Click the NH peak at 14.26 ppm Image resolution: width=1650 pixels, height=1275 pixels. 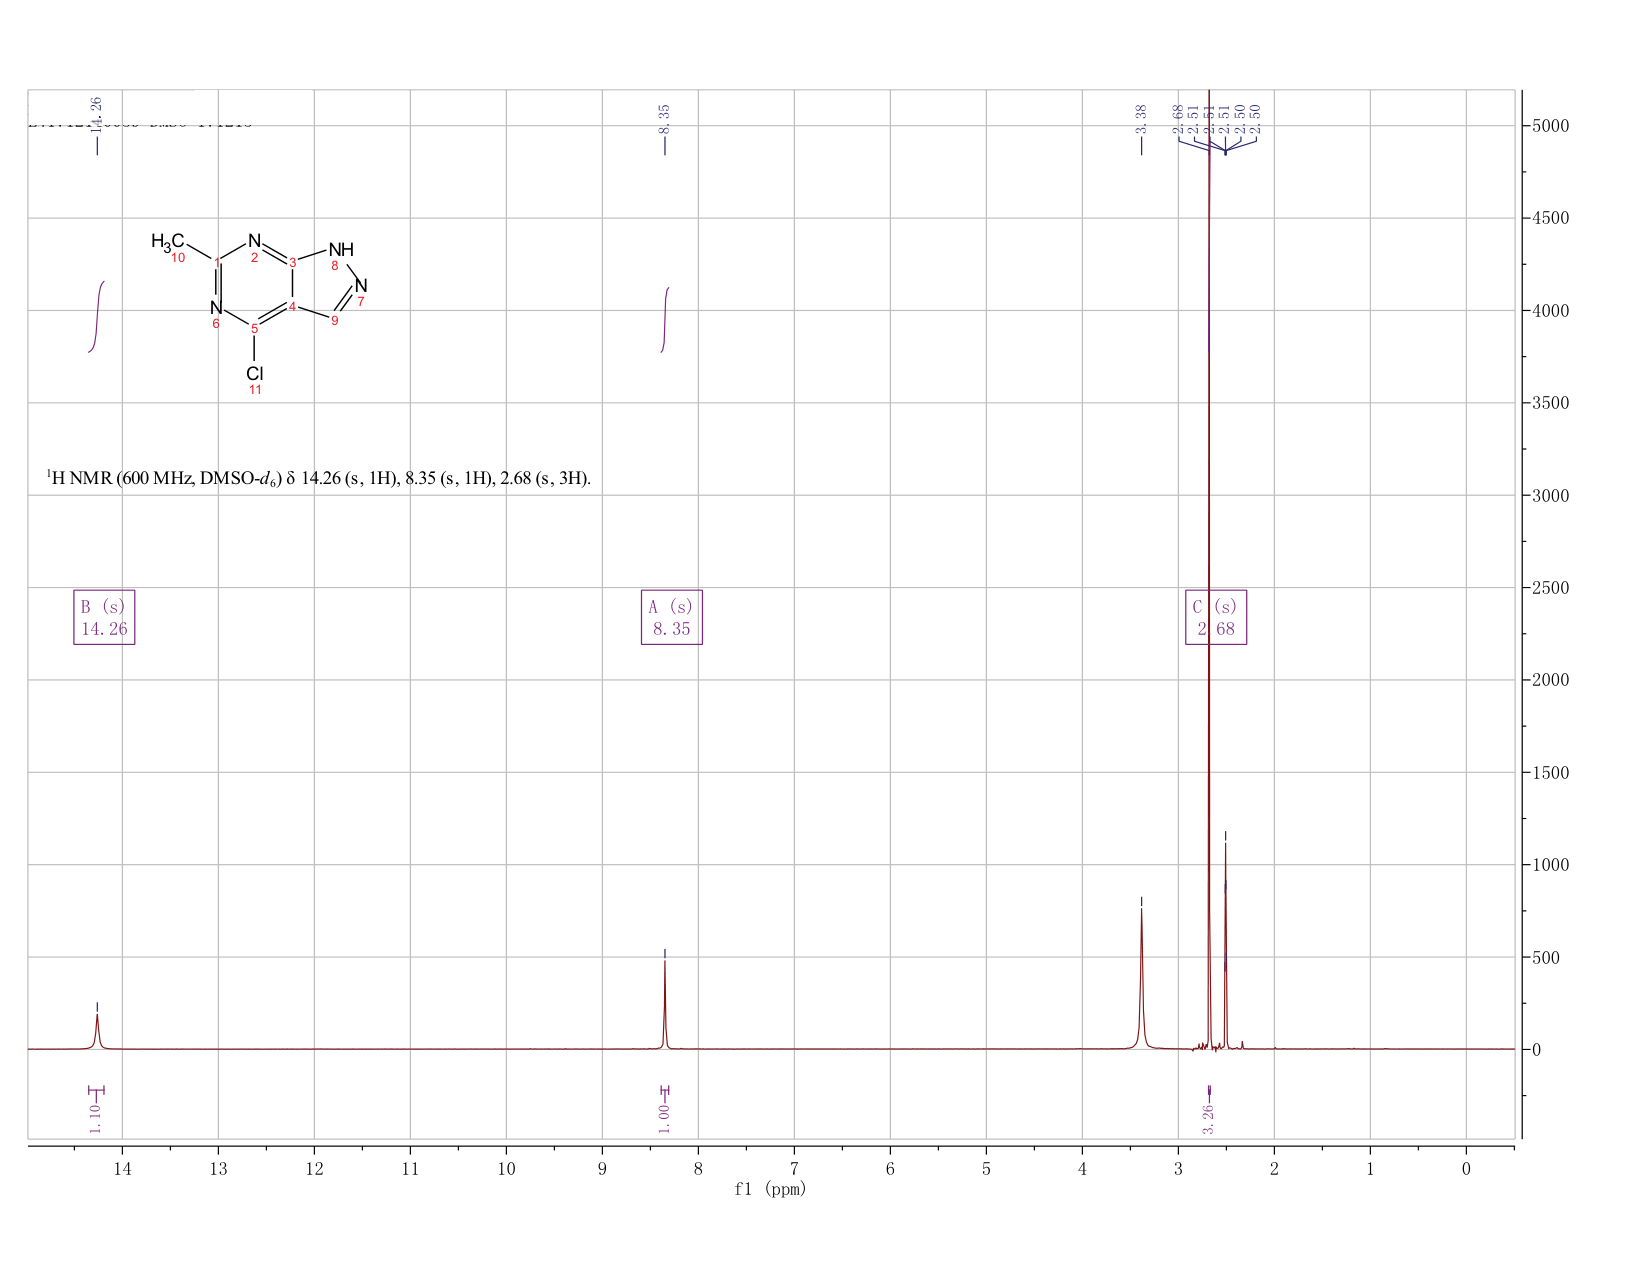97,1030
